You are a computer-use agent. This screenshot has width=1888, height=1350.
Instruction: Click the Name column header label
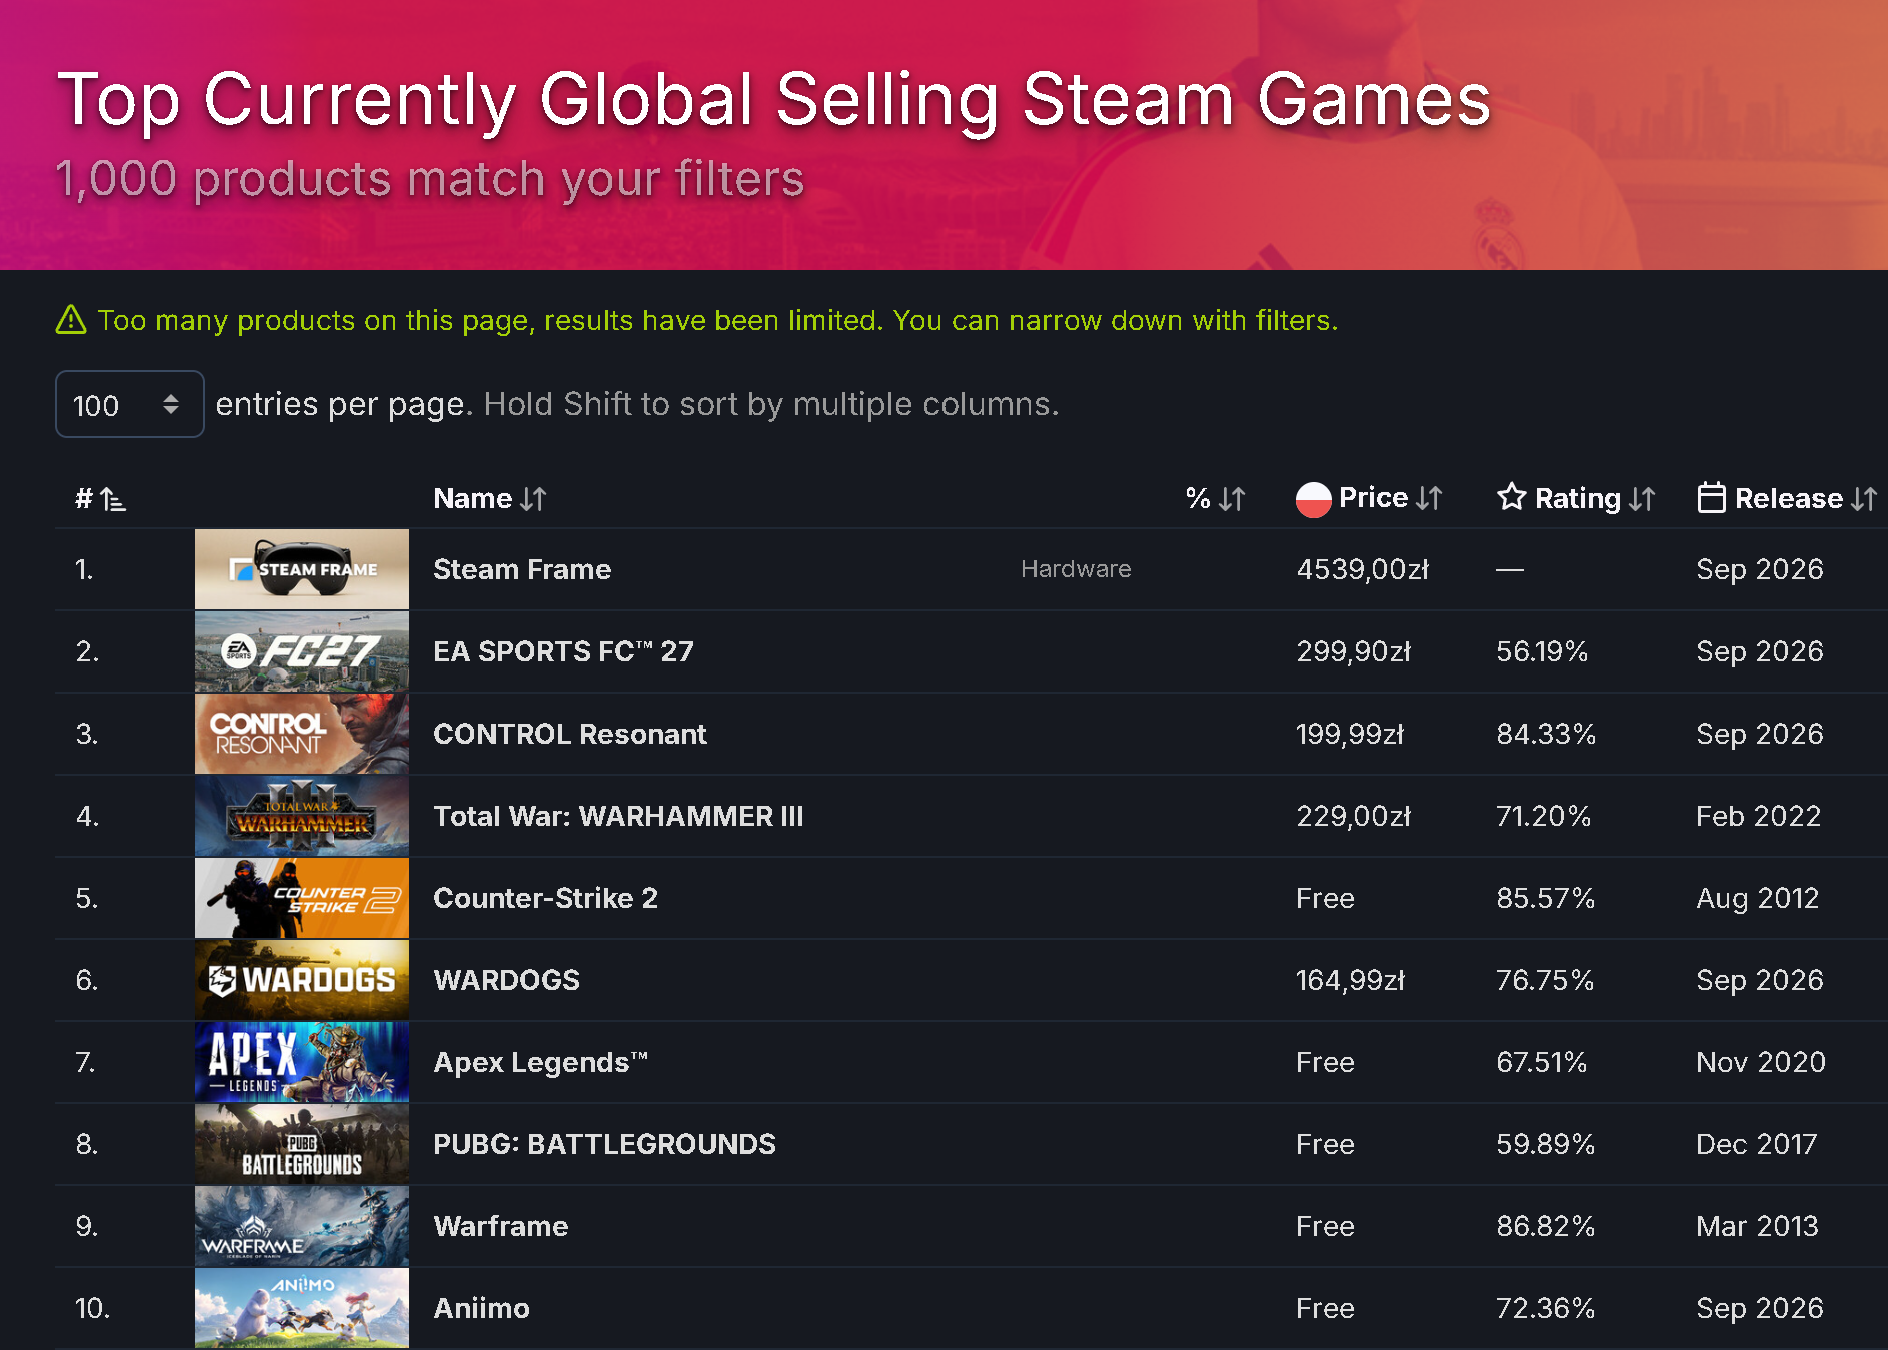click(x=473, y=498)
